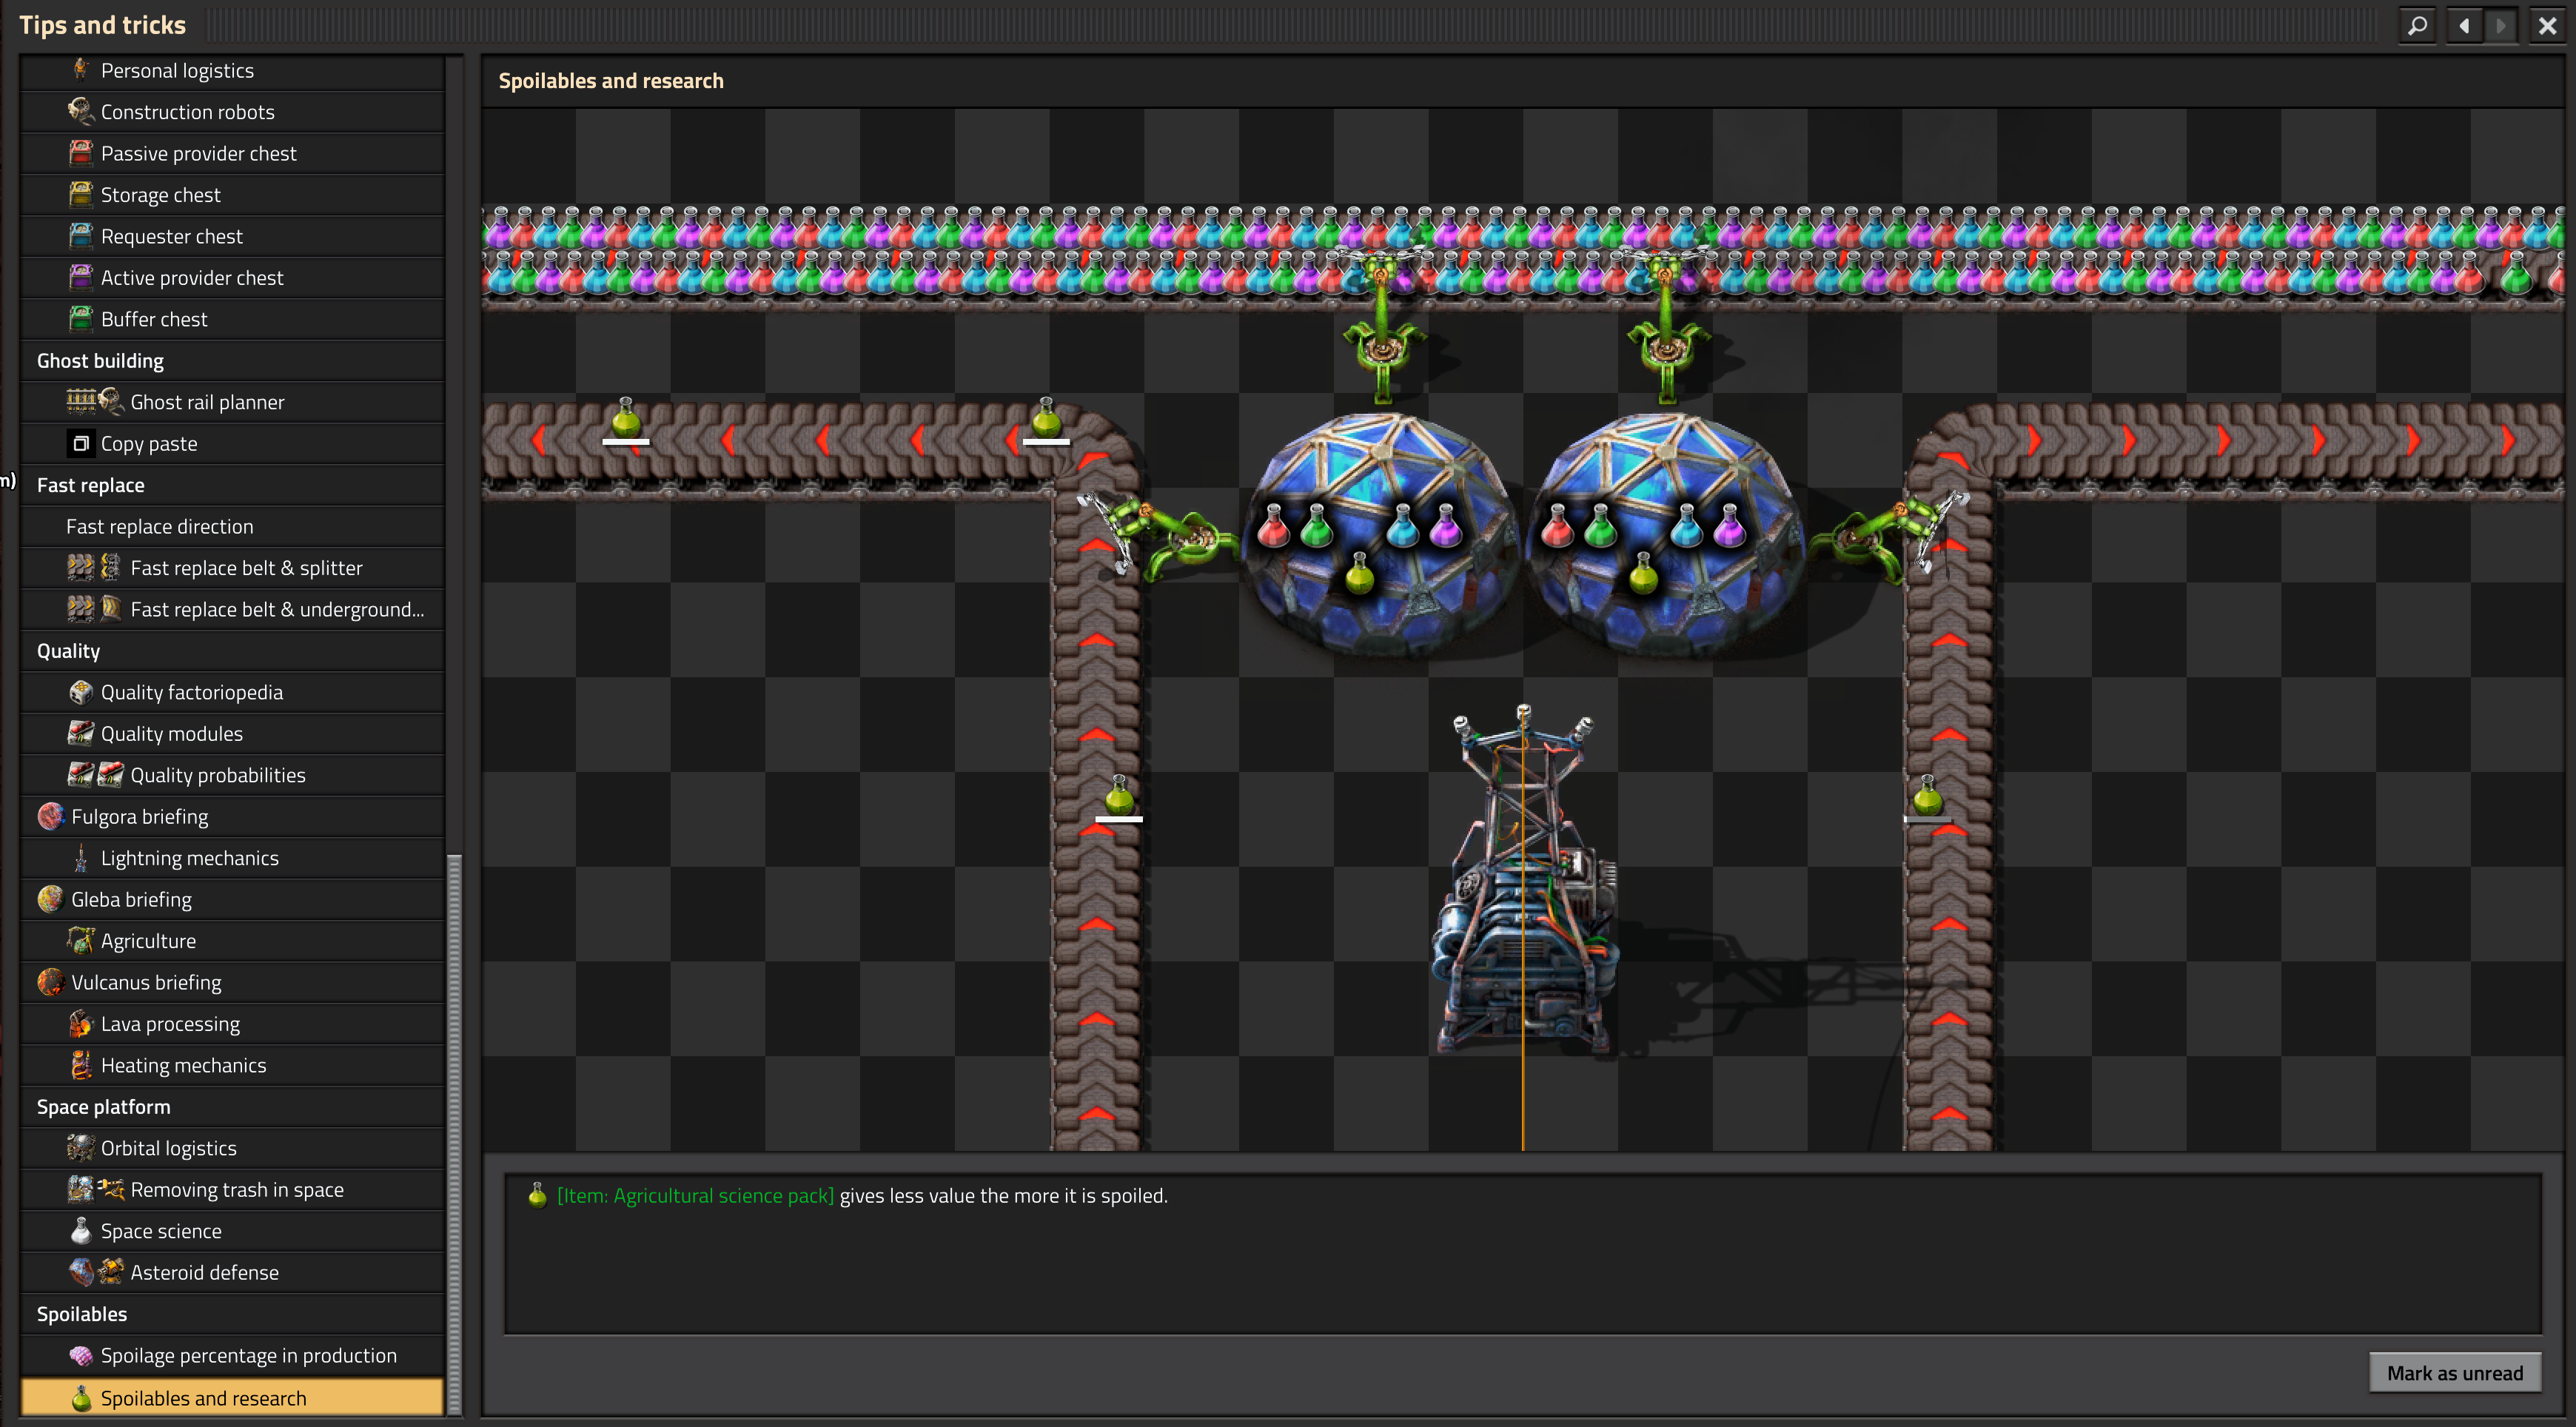Click the Lightning mechanics text

190,858
